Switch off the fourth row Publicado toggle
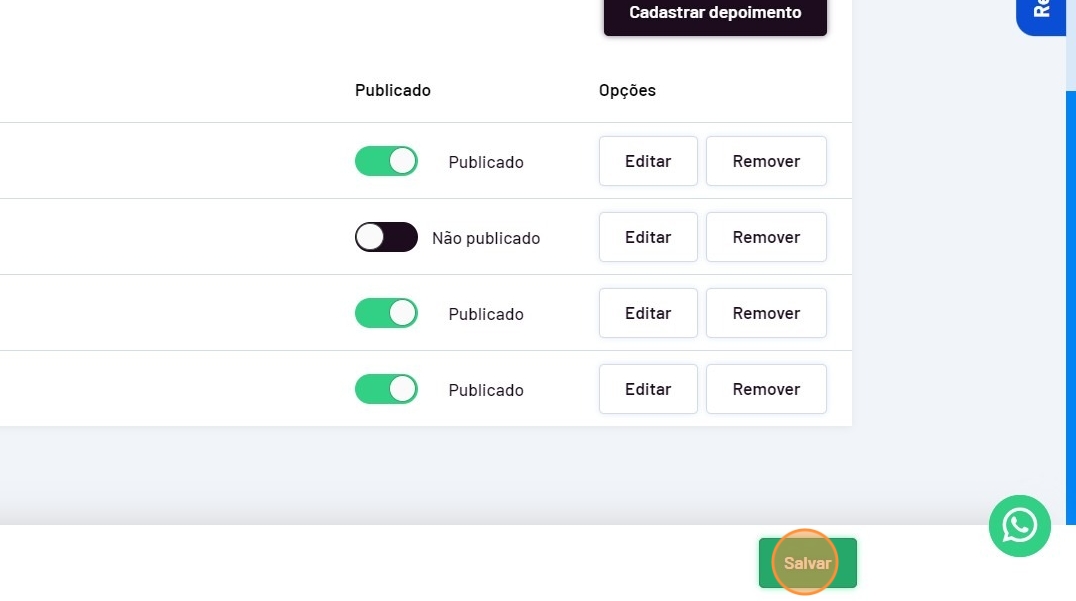This screenshot has height=601, width=1076. [386, 389]
